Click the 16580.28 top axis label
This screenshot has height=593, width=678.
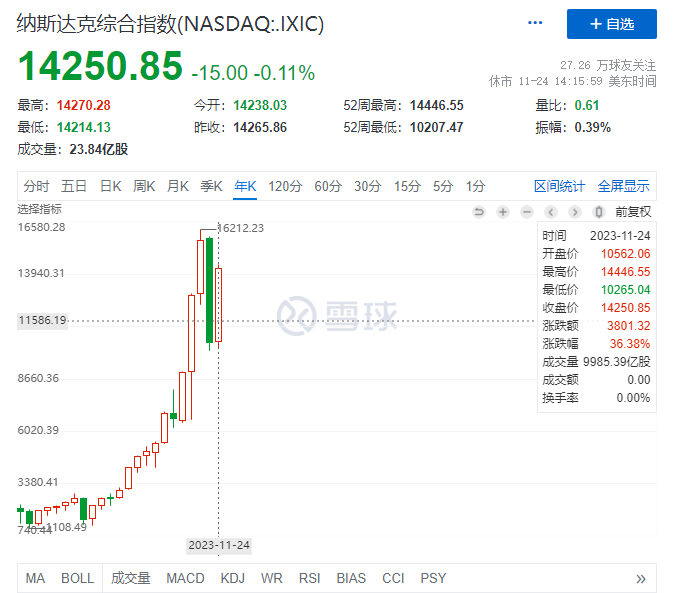(42, 228)
